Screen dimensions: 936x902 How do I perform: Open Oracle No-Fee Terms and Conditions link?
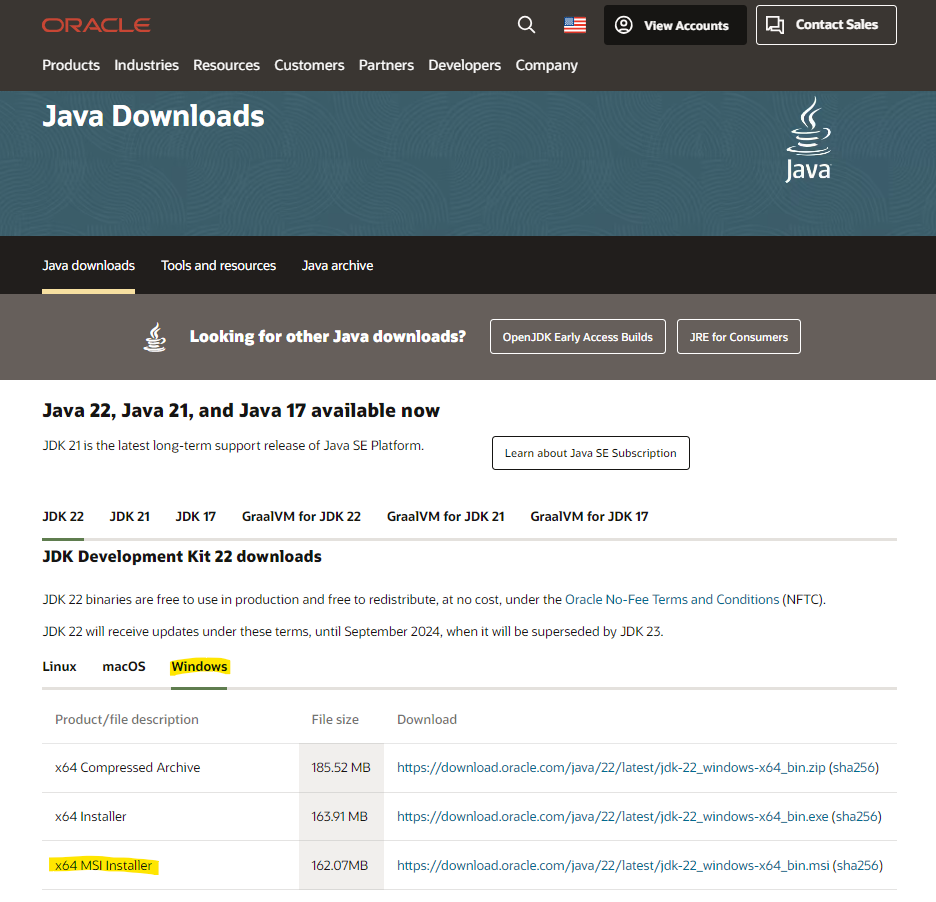click(x=672, y=599)
